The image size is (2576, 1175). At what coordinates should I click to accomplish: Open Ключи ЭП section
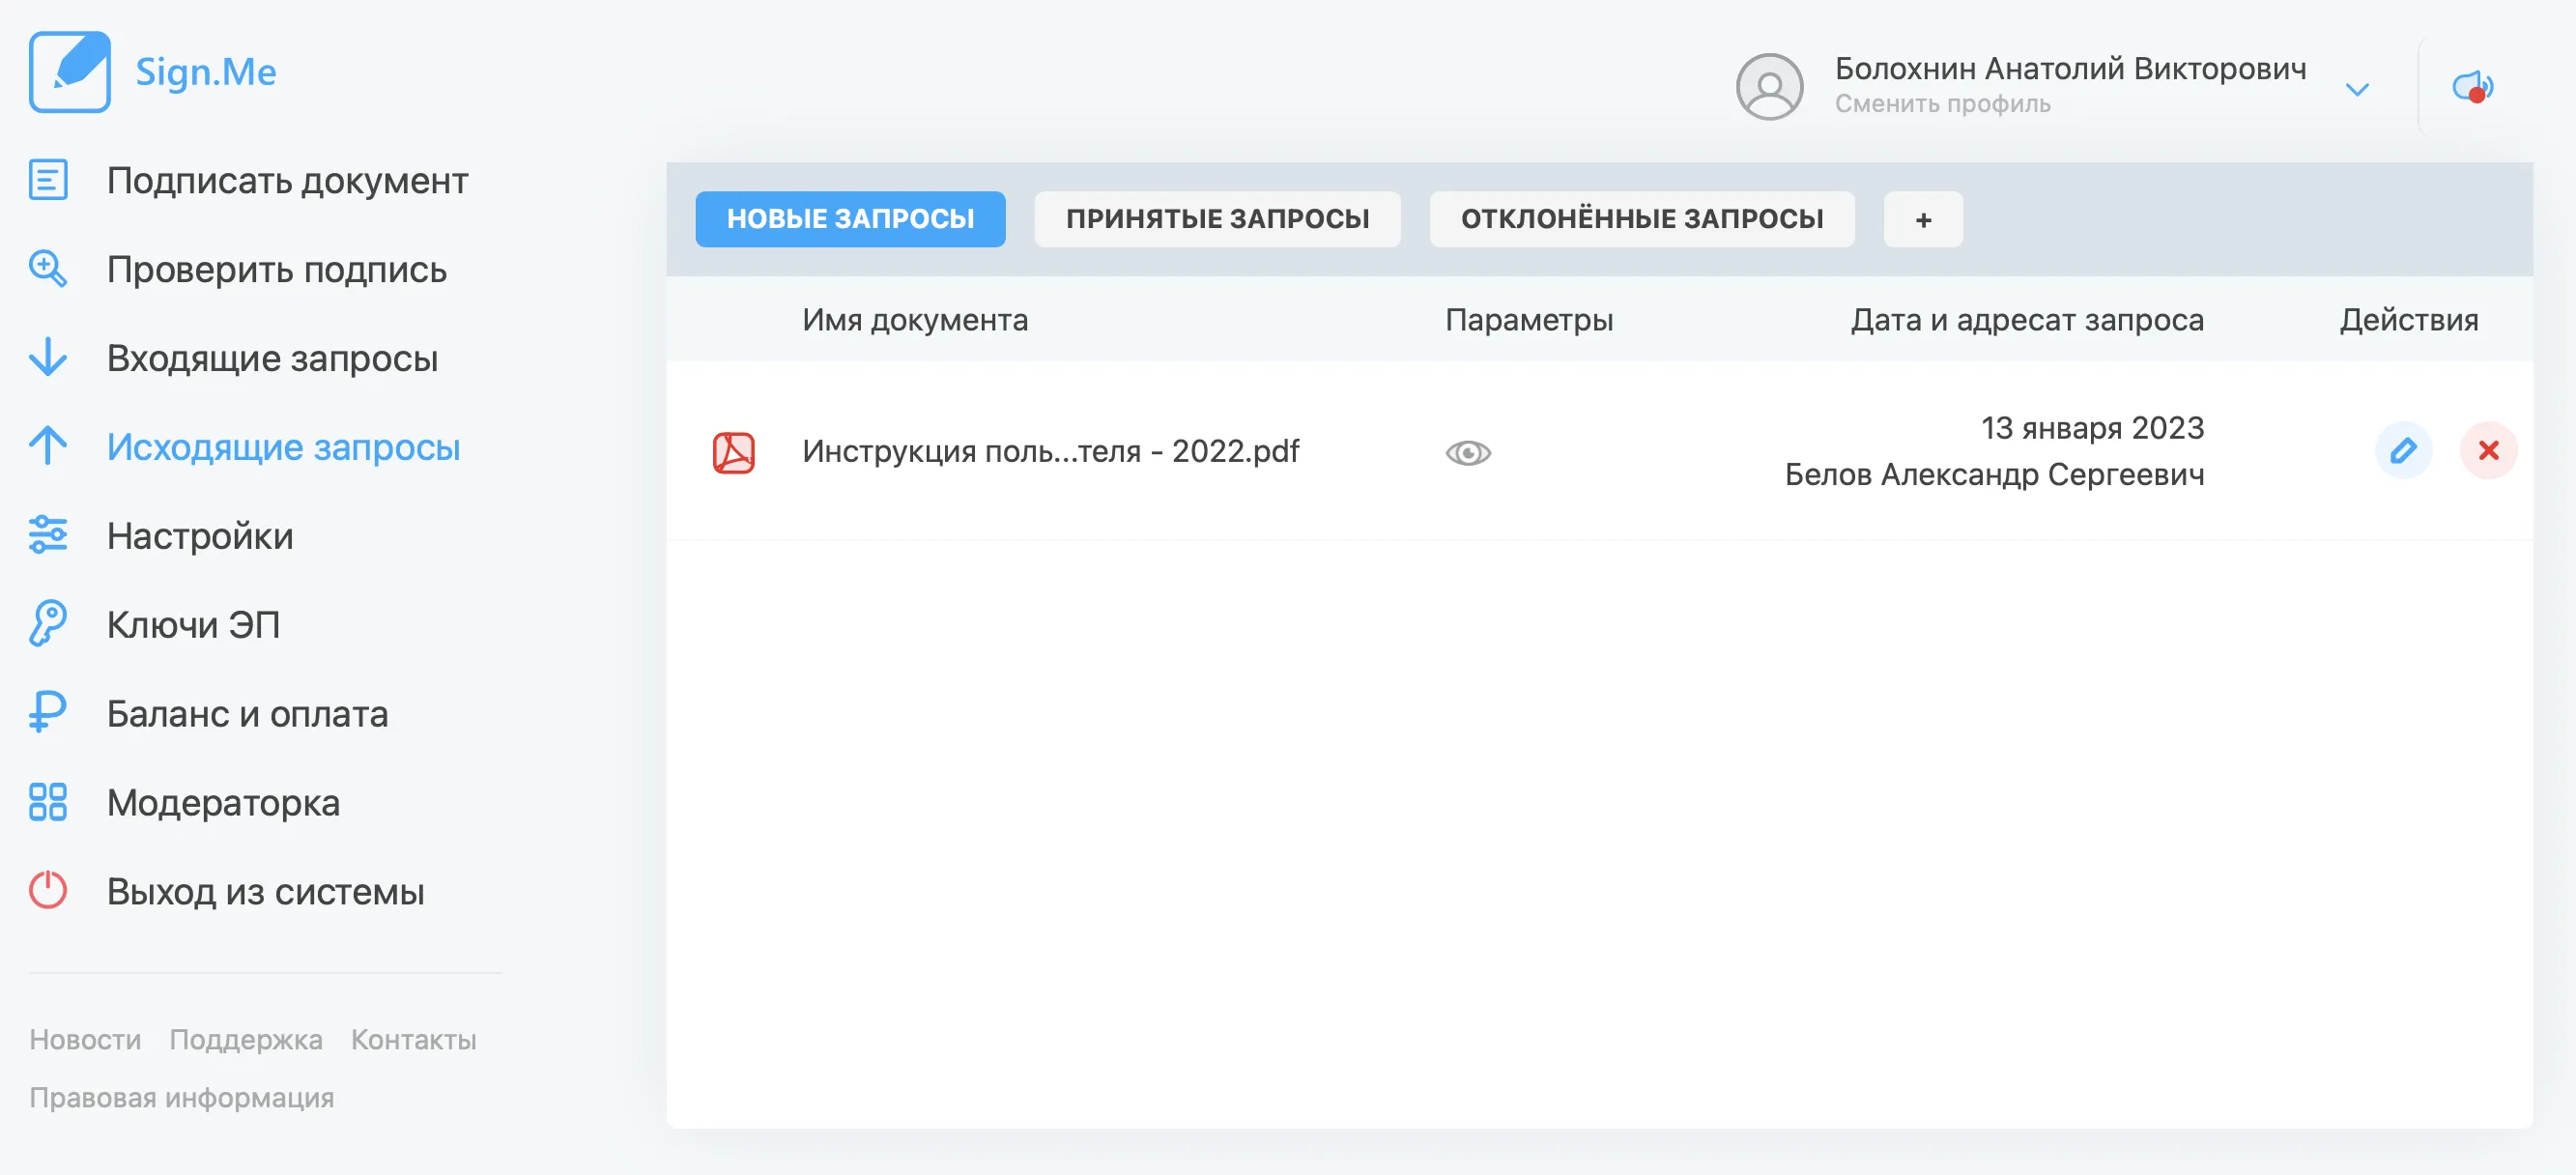click(x=194, y=625)
